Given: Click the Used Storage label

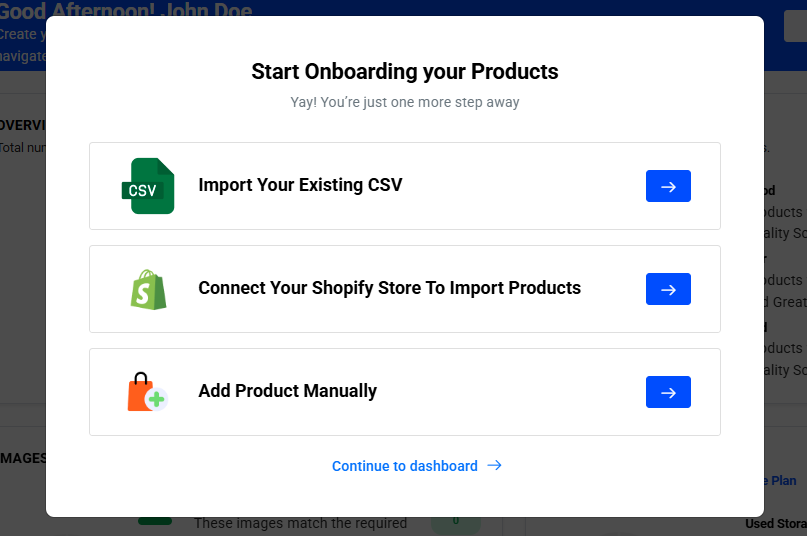Looking at the screenshot, I should click(x=775, y=524).
